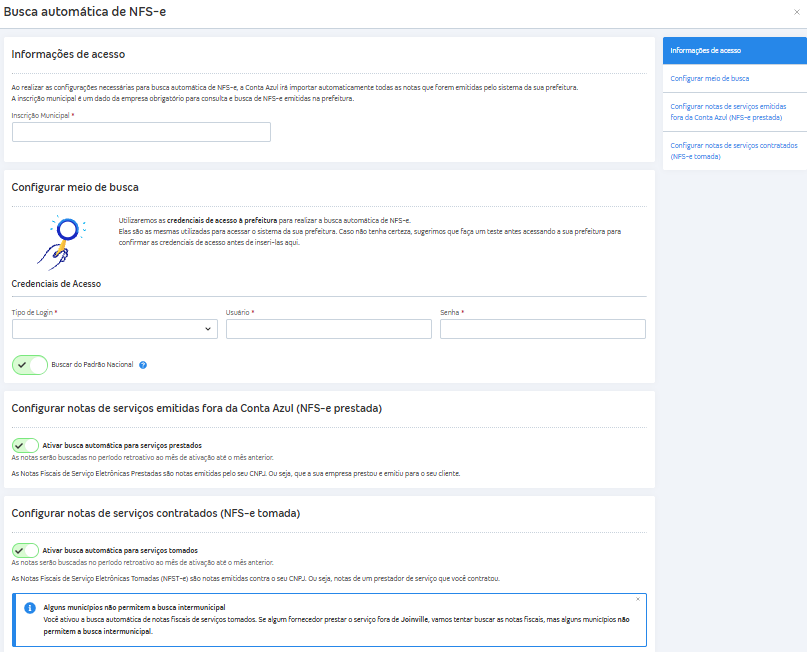Open the NFS-e prestada configuration link

pos(734,112)
